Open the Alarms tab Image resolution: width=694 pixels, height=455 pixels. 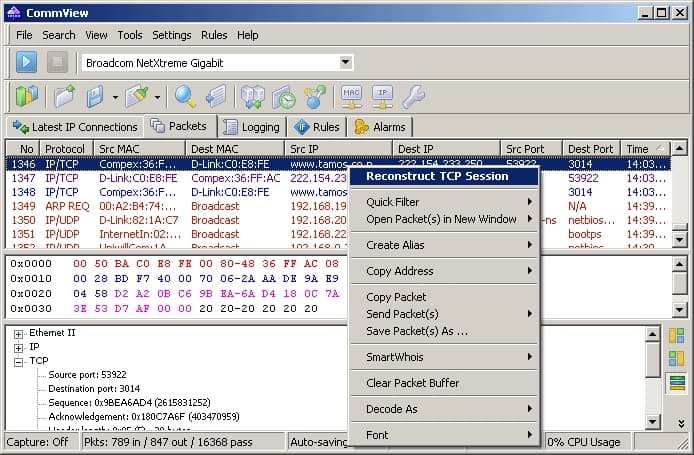pos(380,127)
